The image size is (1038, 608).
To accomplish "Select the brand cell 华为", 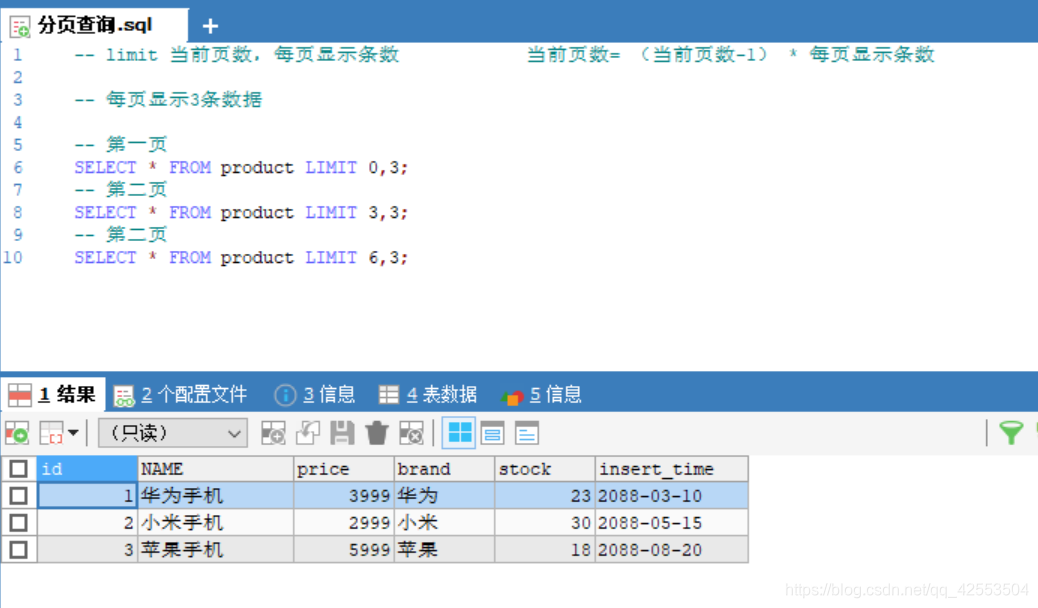I will pos(445,495).
